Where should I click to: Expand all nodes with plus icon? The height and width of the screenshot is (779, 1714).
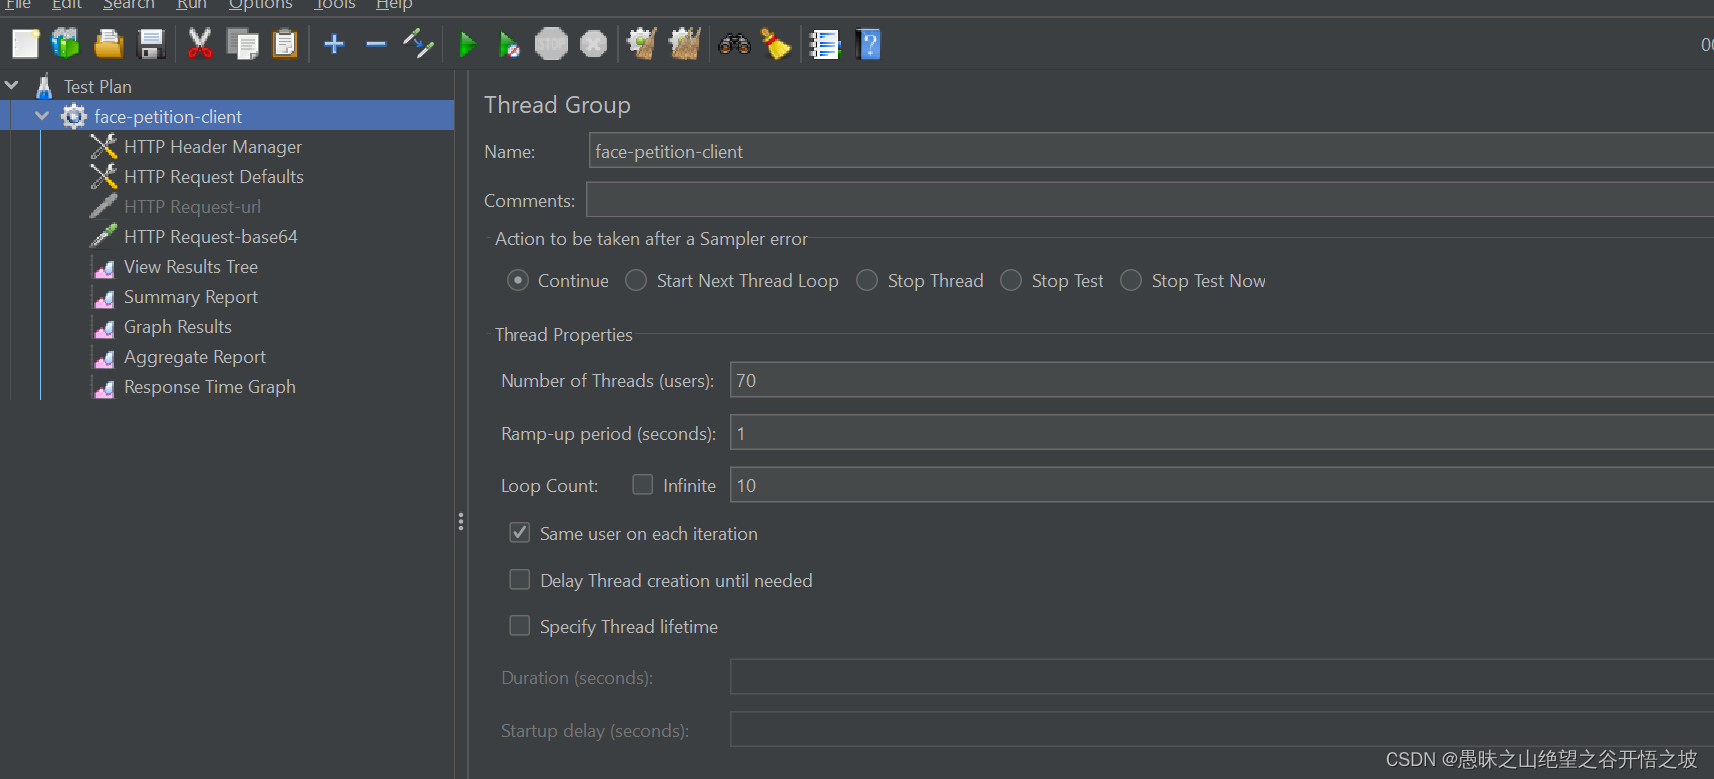coord(334,44)
